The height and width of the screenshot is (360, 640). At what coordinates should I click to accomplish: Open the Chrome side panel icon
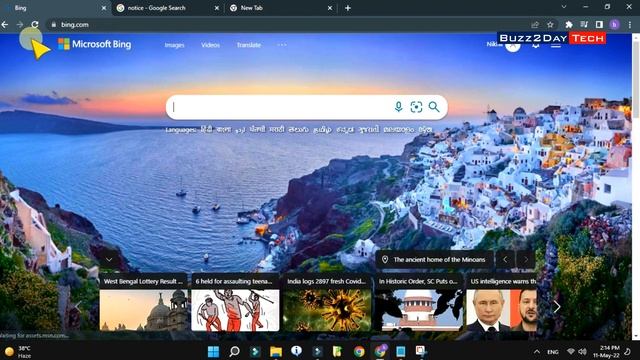[599, 24]
